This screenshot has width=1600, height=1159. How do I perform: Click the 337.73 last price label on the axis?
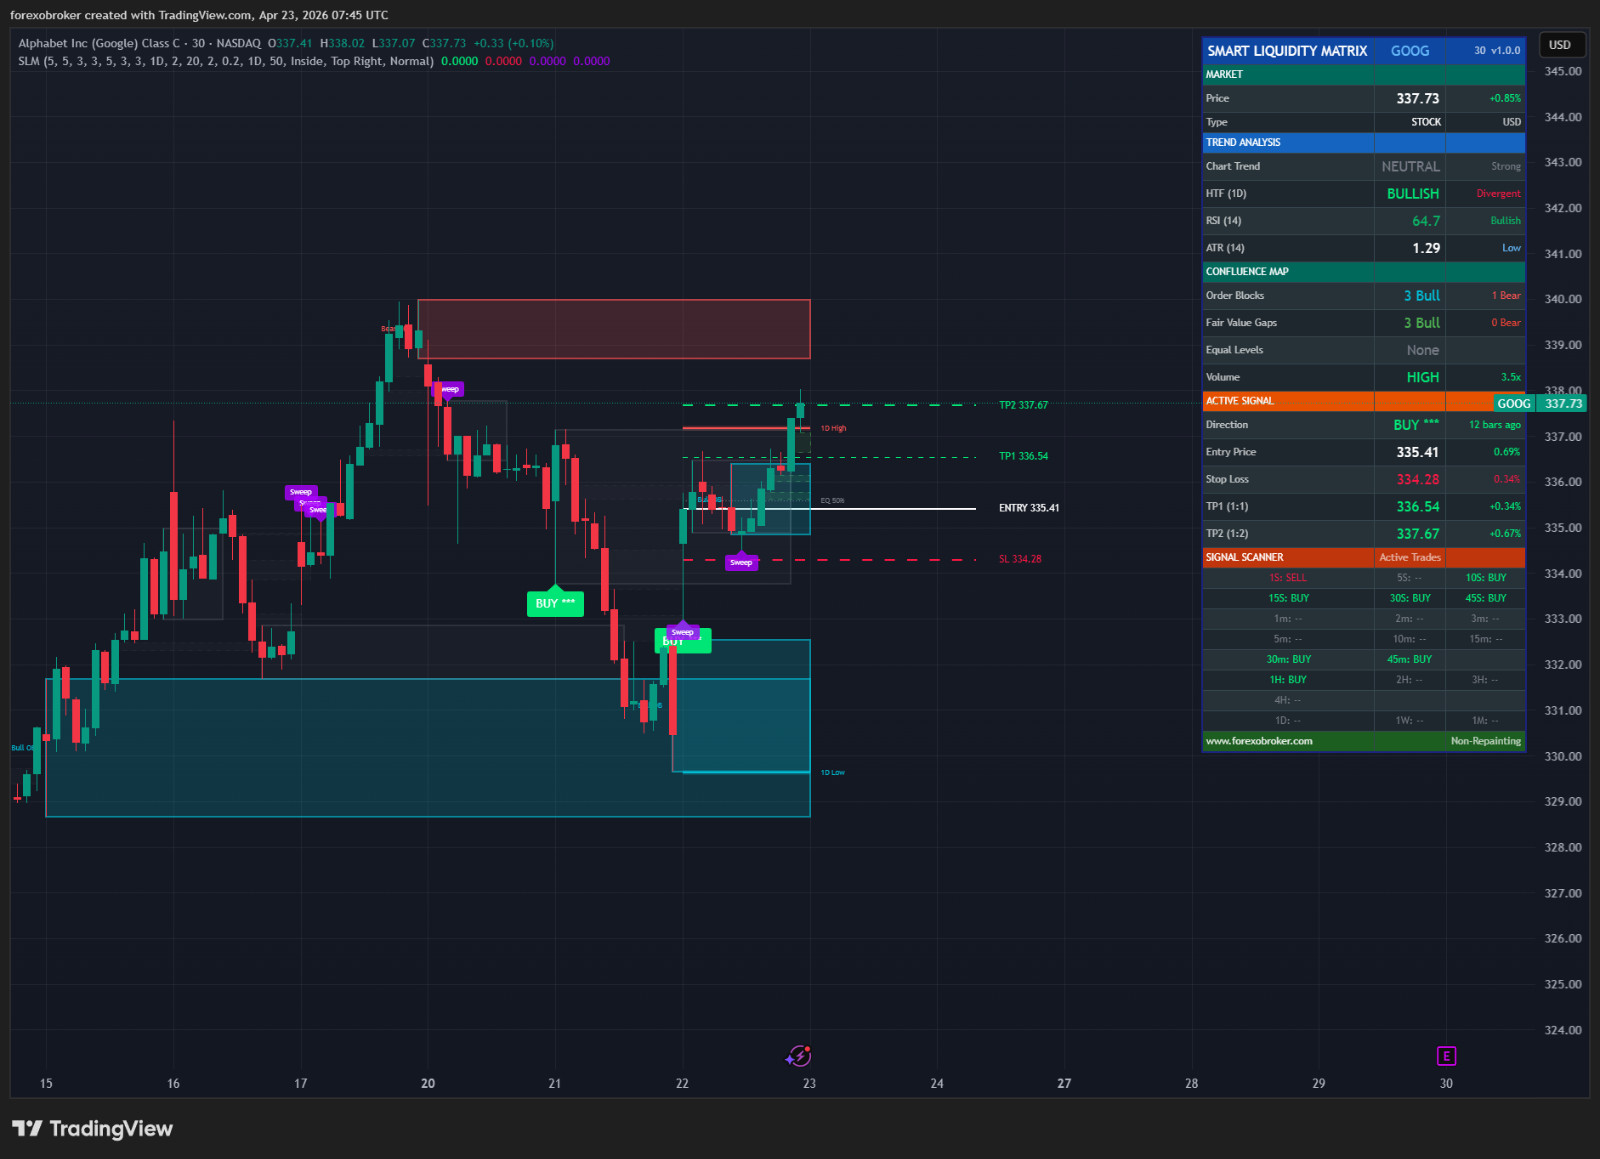pyautogui.click(x=1563, y=403)
